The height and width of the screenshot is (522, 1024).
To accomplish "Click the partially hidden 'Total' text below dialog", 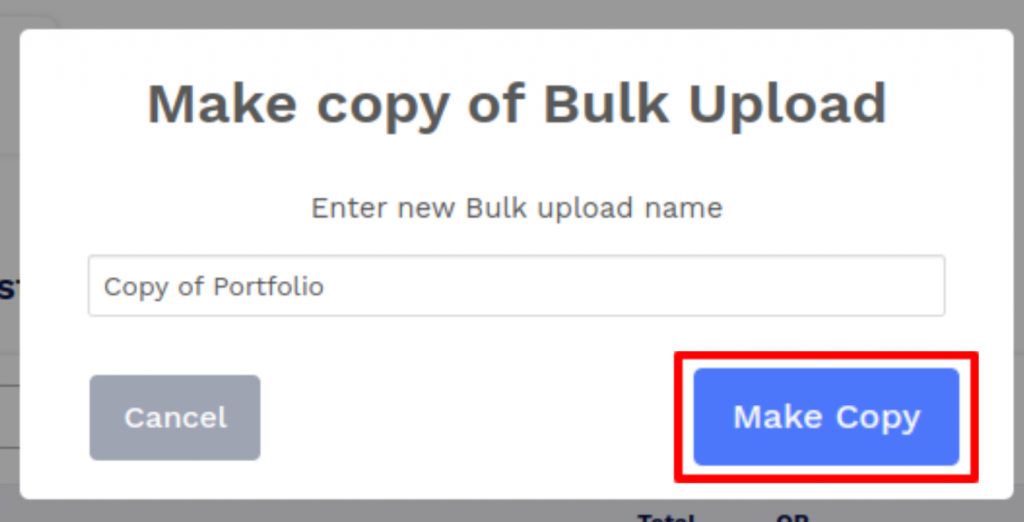I will click(666, 519).
